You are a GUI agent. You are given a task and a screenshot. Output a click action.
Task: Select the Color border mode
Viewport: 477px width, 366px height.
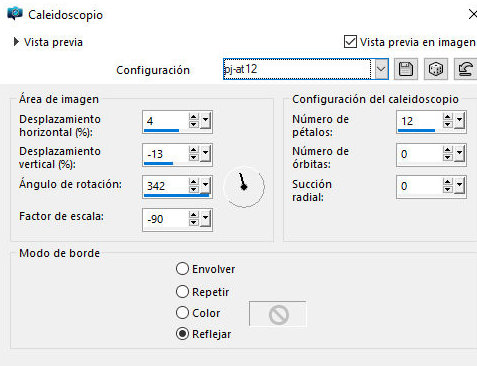pos(182,313)
